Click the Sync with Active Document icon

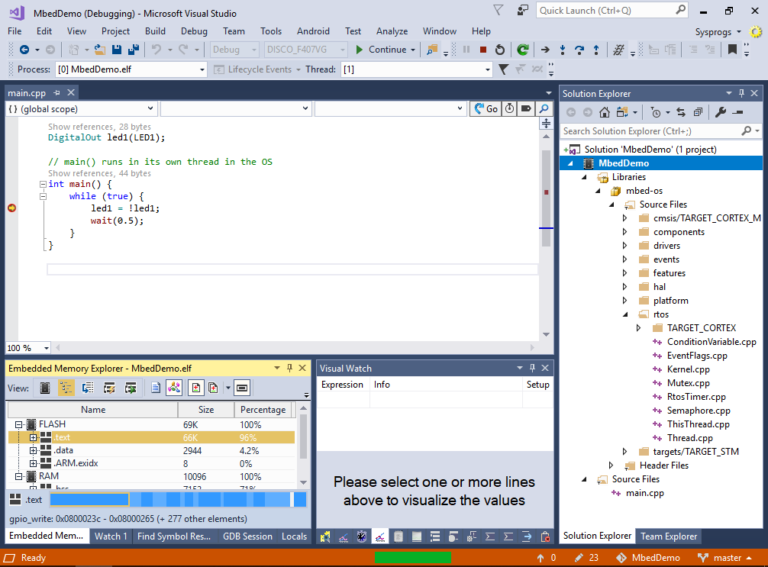coord(681,113)
